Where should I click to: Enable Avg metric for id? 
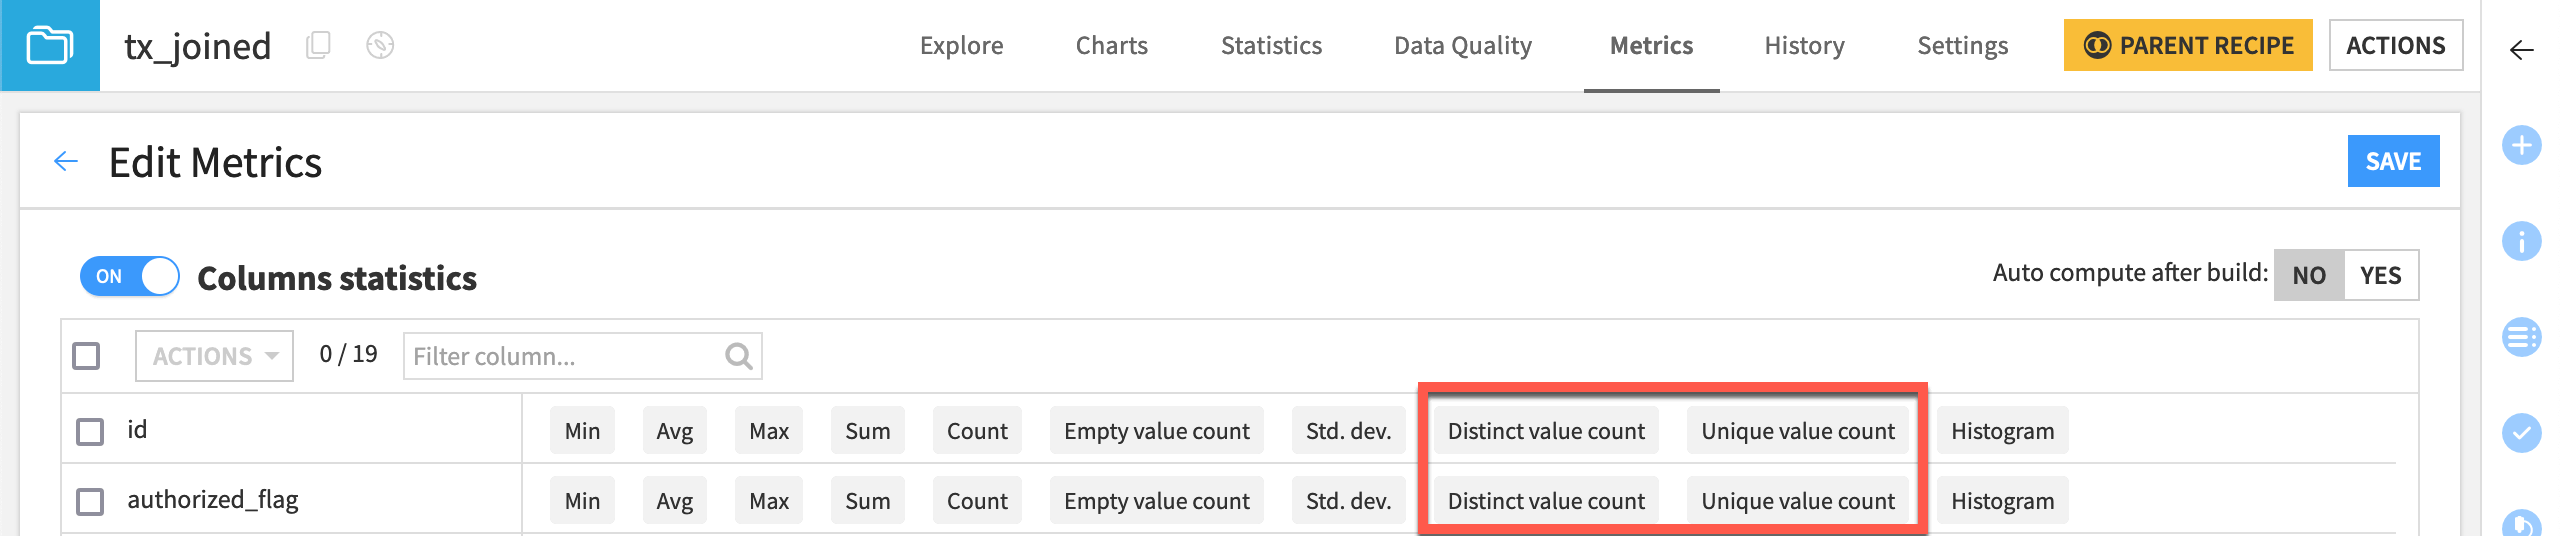coord(675,431)
